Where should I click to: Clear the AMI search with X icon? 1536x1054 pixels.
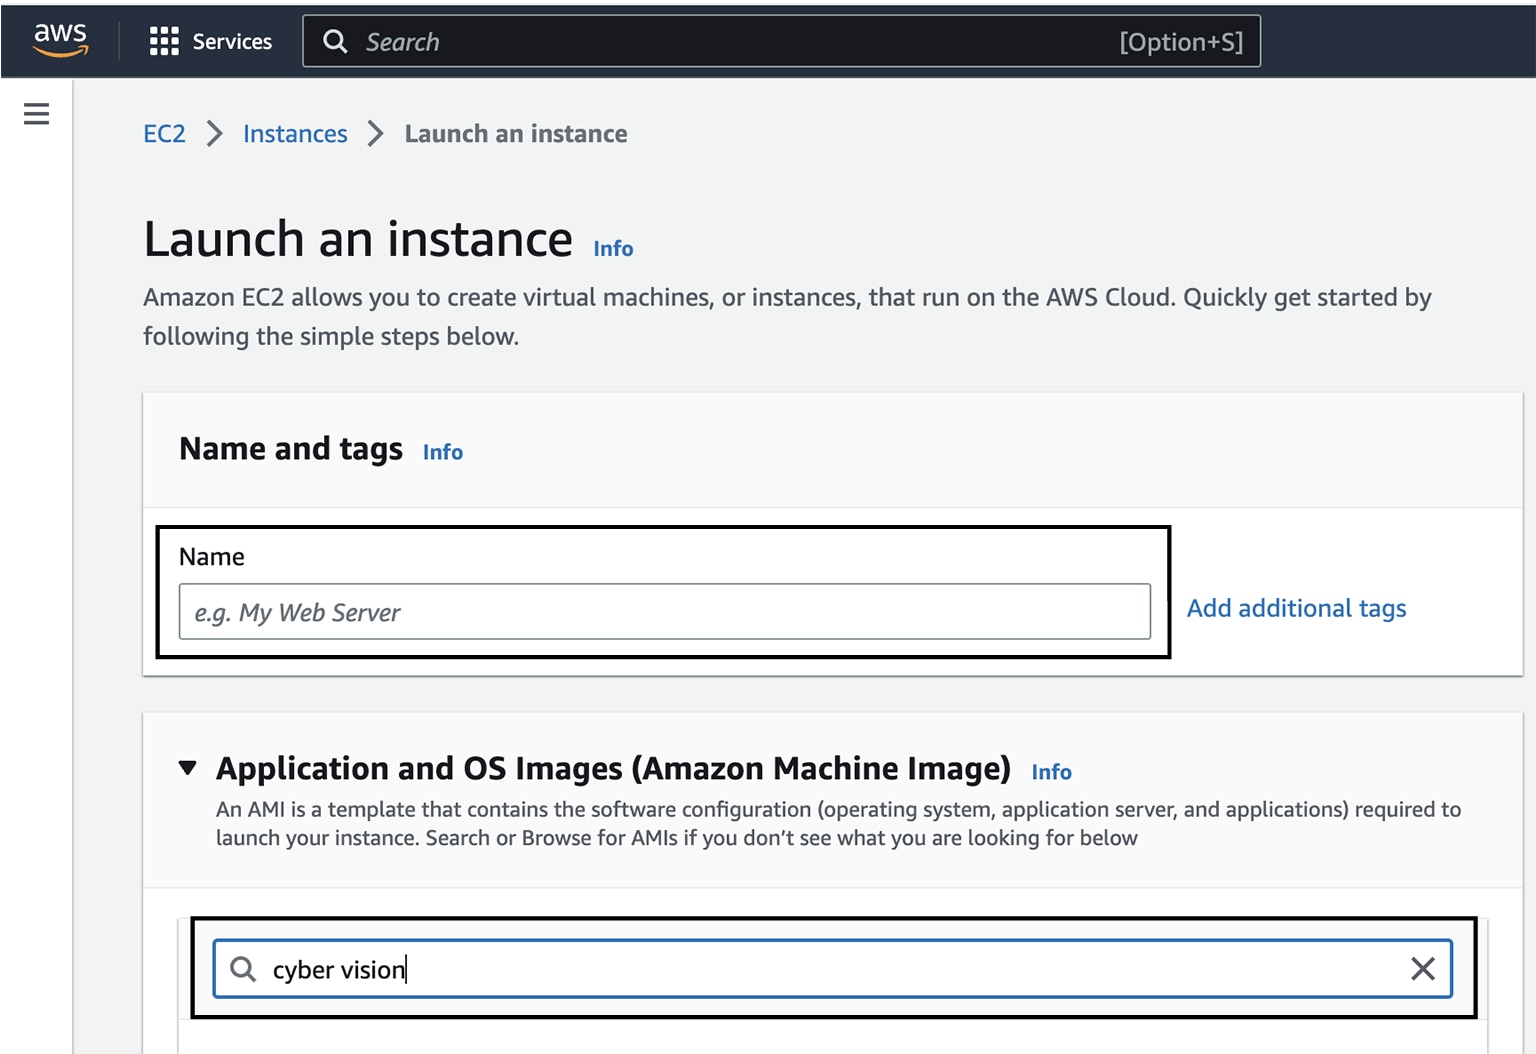click(1422, 968)
